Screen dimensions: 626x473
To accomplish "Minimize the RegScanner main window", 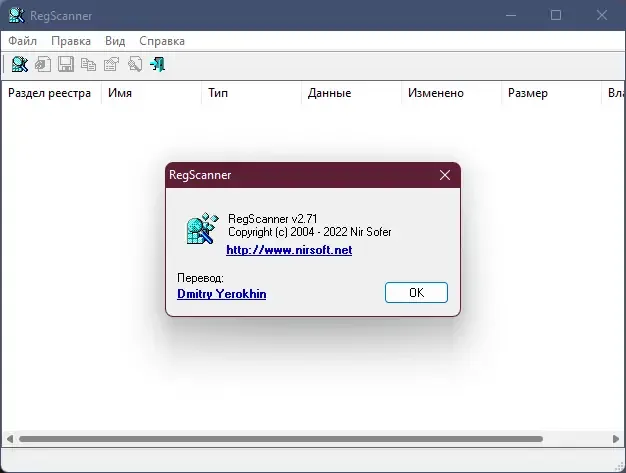I will [x=511, y=16].
